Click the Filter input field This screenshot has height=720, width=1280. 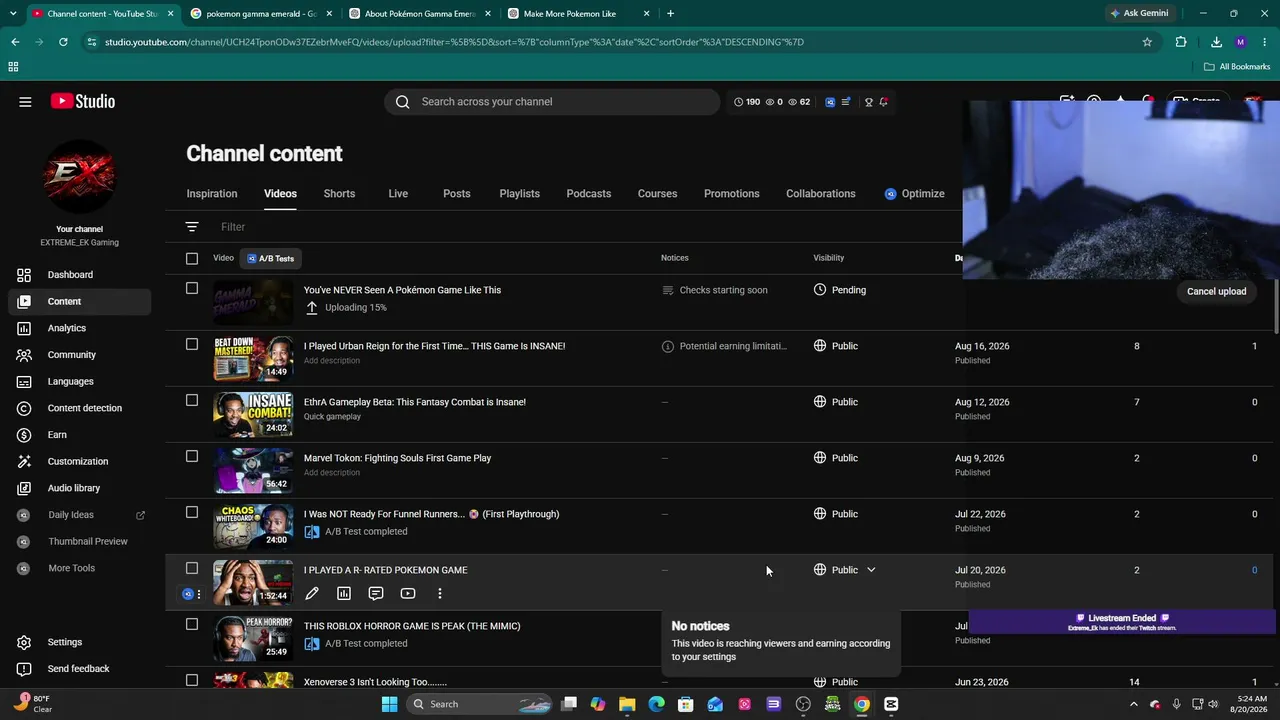(233, 227)
